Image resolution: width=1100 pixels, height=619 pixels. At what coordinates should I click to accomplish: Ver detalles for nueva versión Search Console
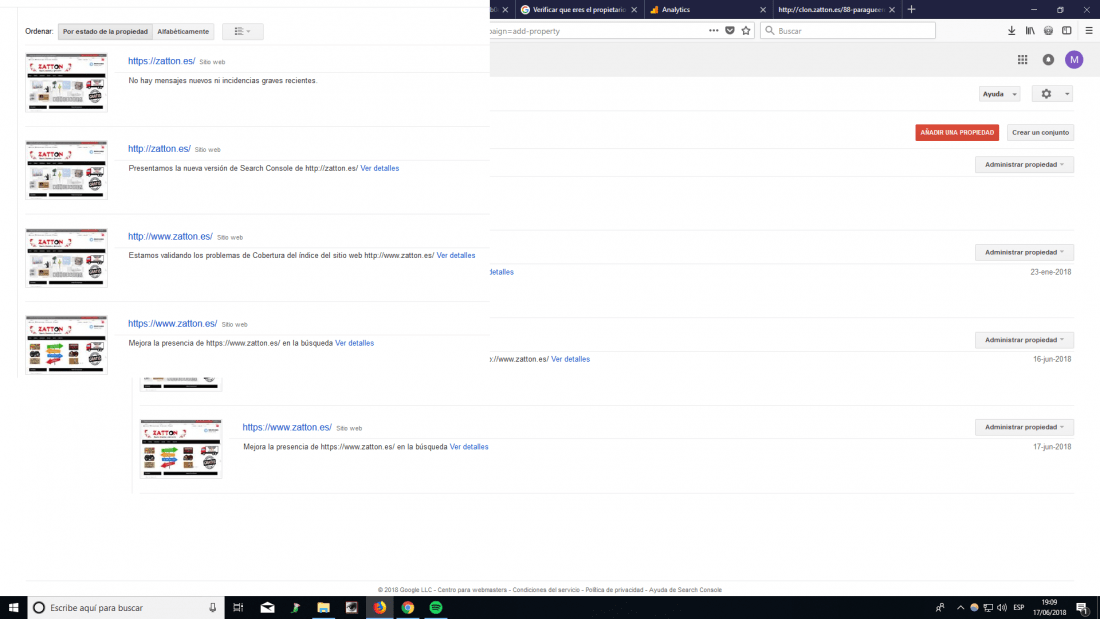pos(380,168)
